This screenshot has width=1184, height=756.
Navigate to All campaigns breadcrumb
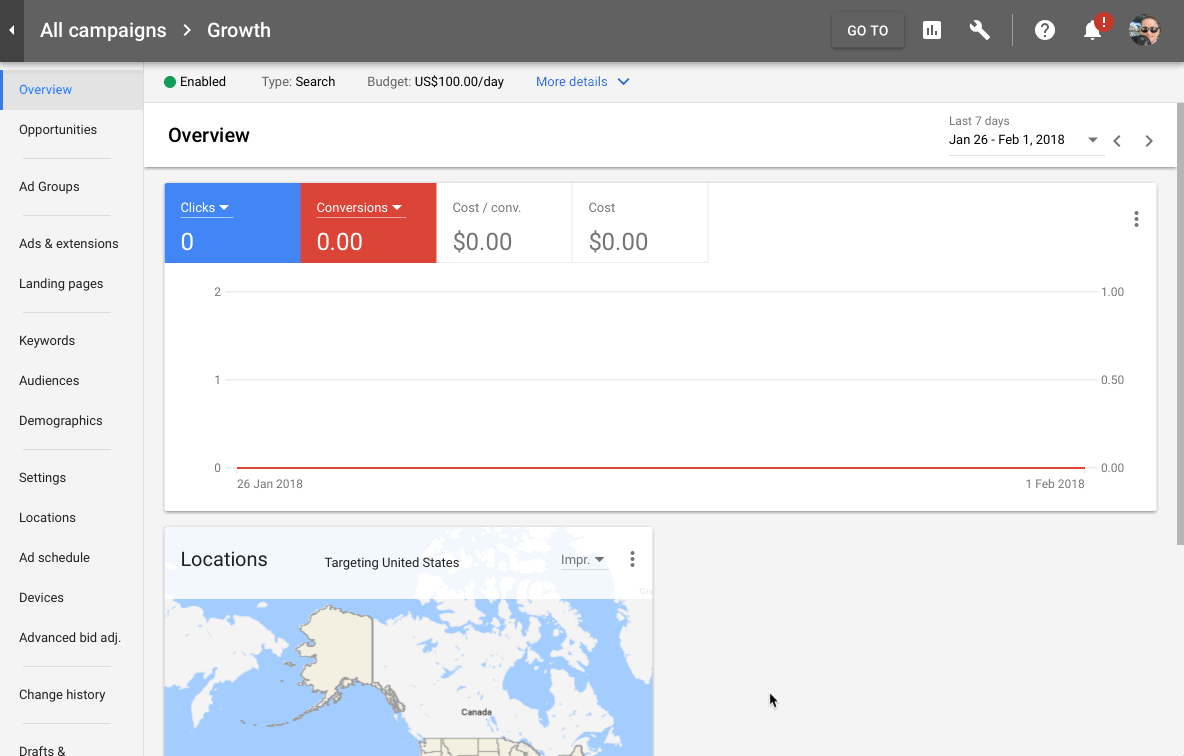tap(103, 30)
